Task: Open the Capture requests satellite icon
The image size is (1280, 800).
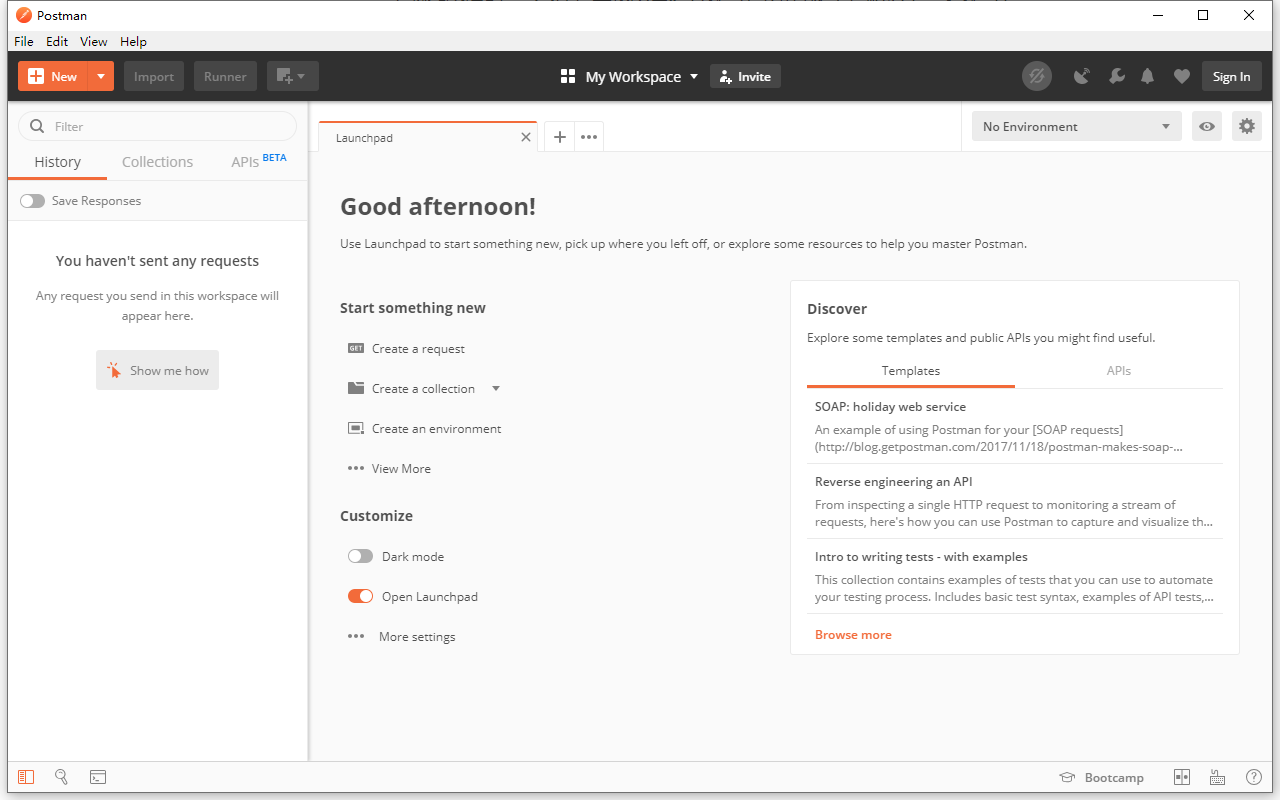Action: coord(1081,76)
